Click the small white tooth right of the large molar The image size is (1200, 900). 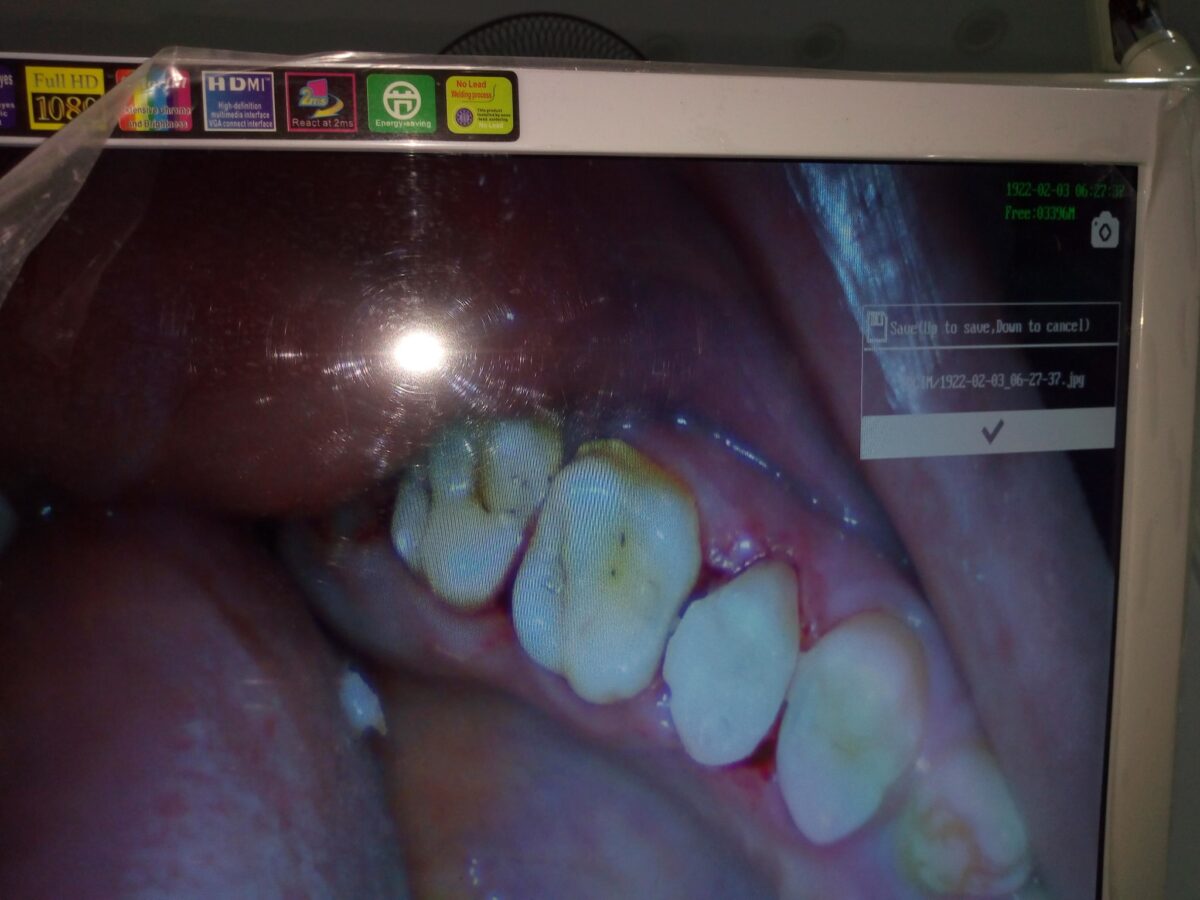tap(731, 660)
